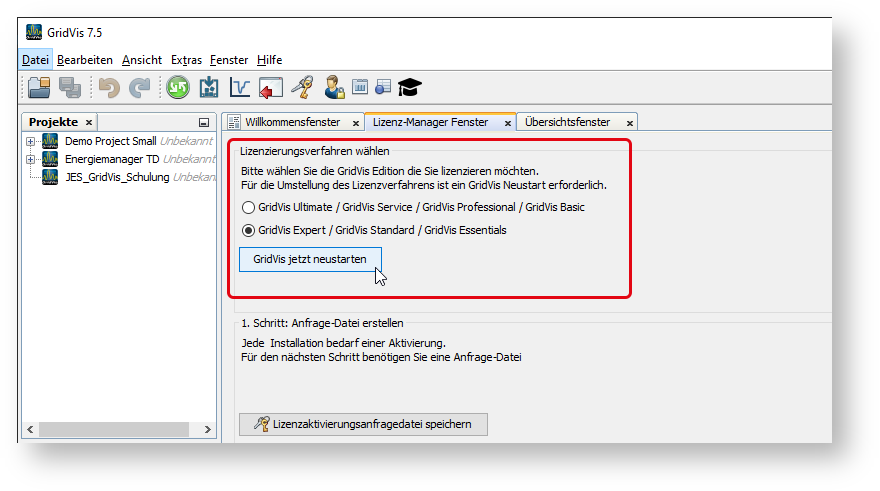Open user management icon with padlock

click(x=333, y=88)
